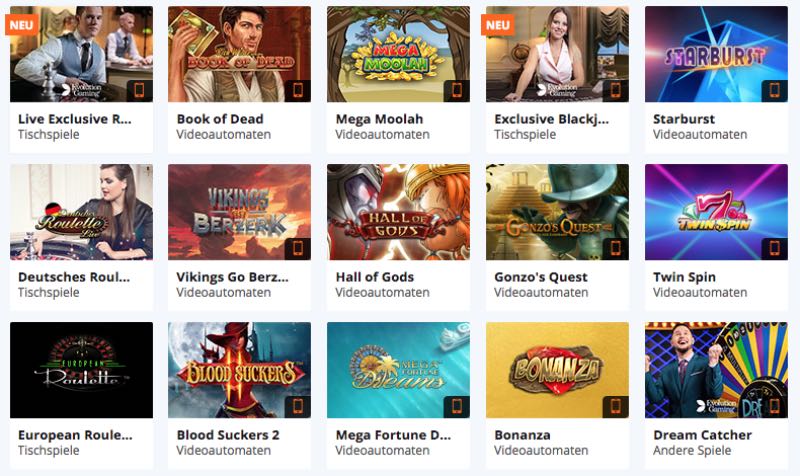Click the NEU badge on Live Exclusive Roulette
The image size is (800, 476).
[21, 25]
